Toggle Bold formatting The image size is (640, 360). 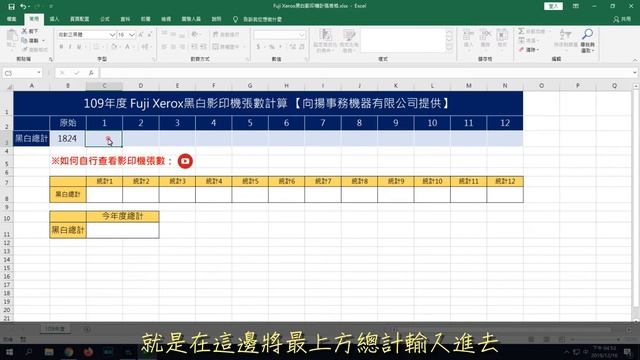pyautogui.click(x=61, y=47)
